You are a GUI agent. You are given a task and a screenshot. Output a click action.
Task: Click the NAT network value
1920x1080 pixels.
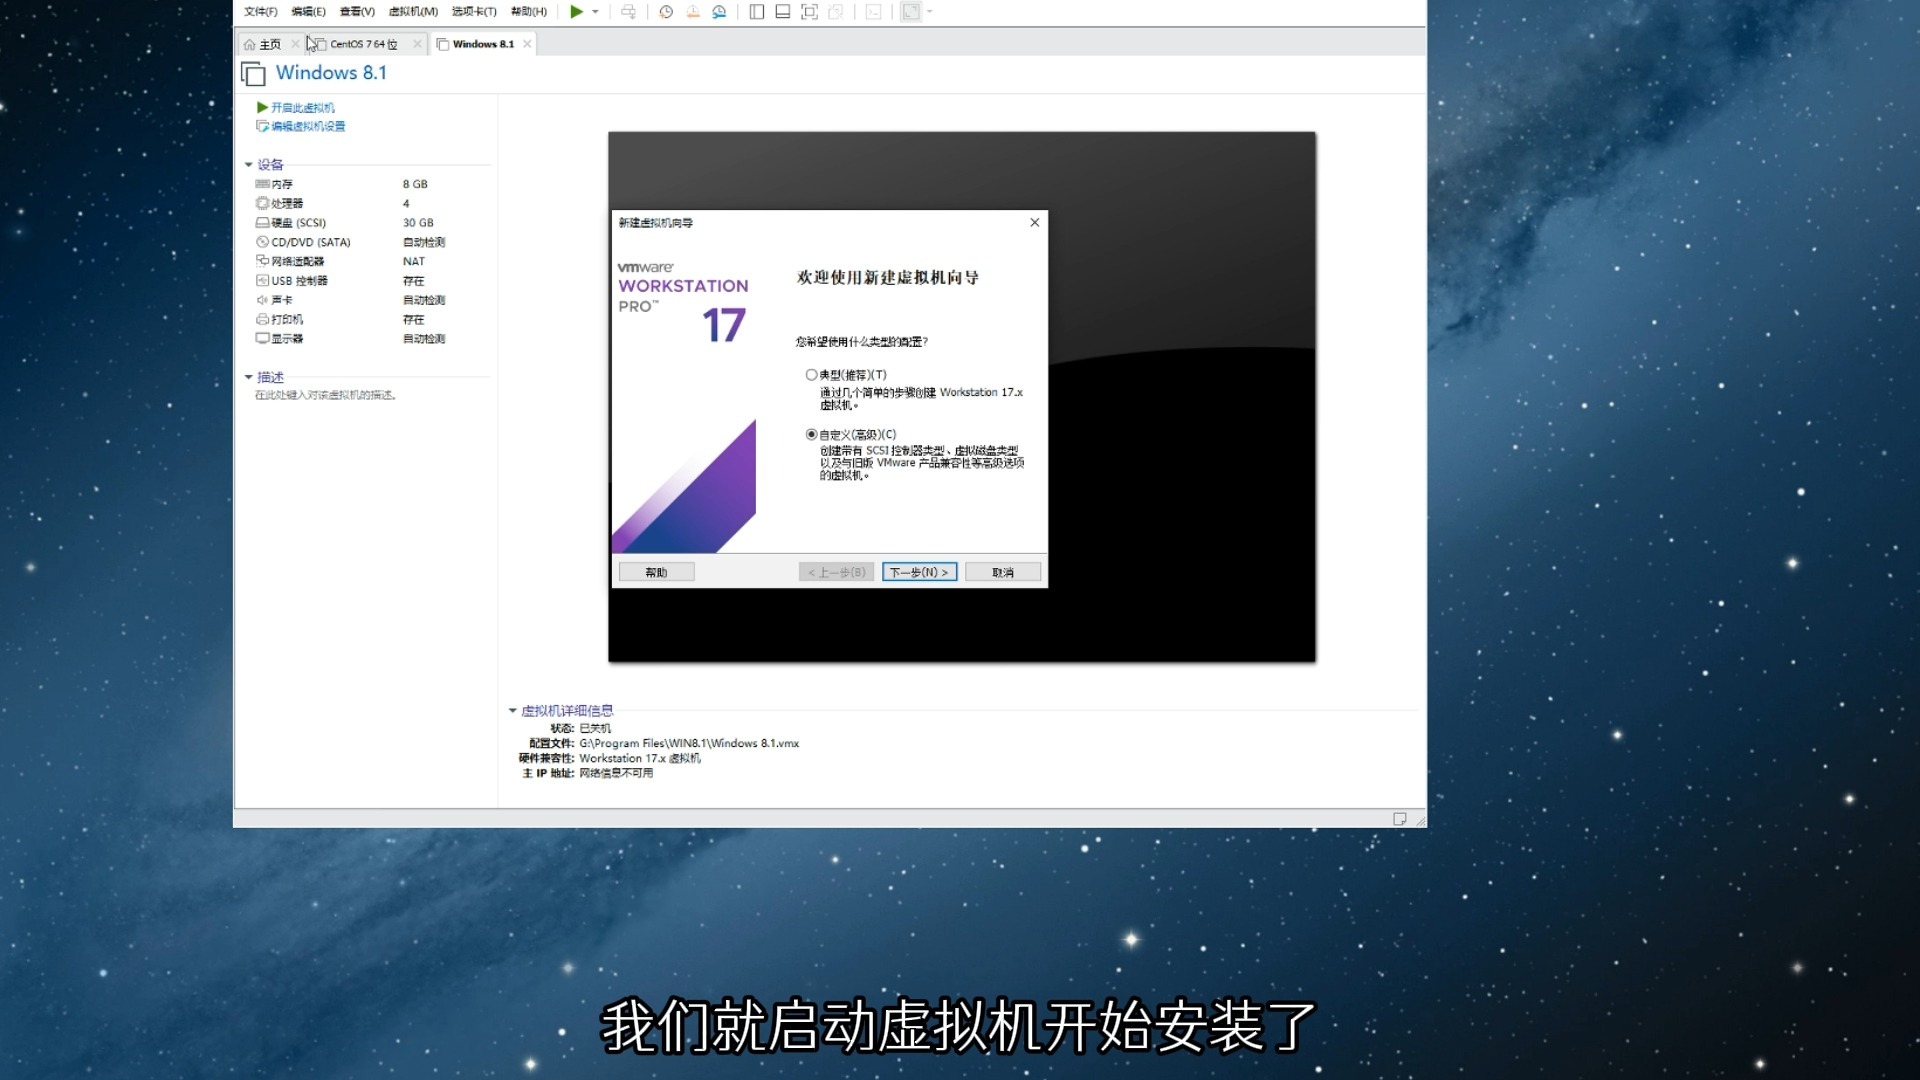coord(414,261)
